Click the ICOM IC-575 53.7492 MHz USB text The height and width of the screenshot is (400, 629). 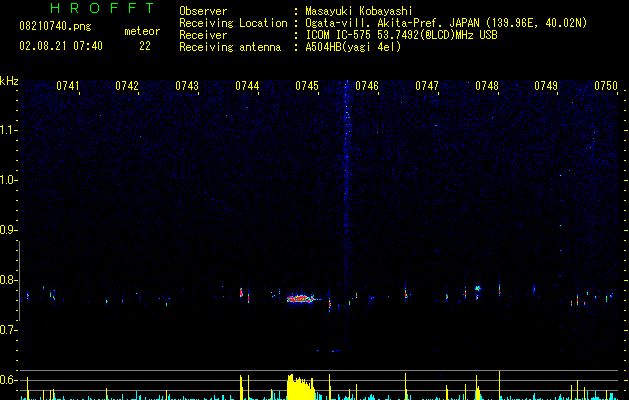401,35
